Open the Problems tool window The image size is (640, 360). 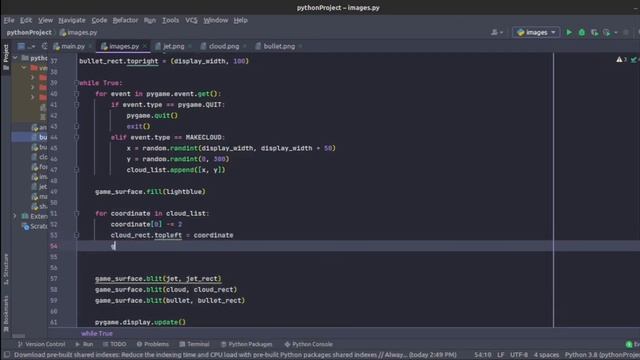pos(153,344)
